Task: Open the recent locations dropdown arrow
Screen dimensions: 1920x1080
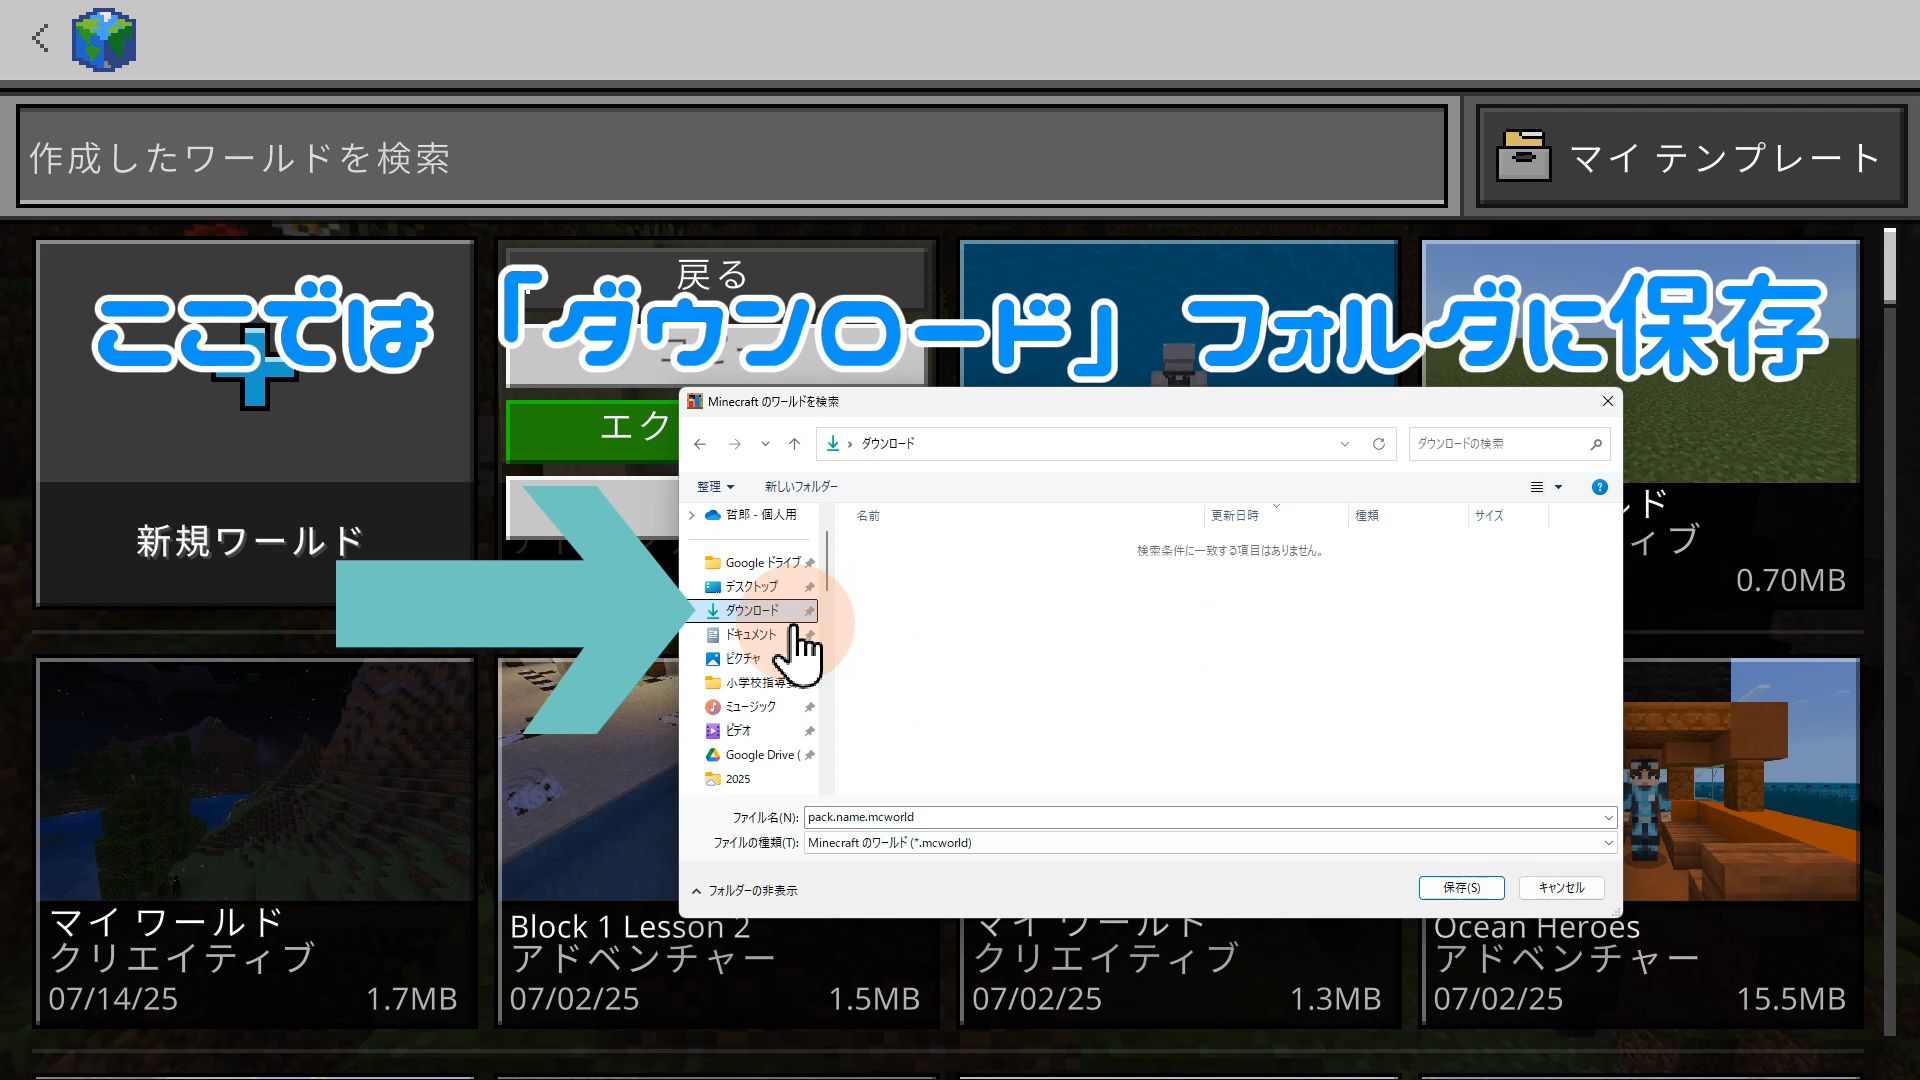Action: [765, 444]
